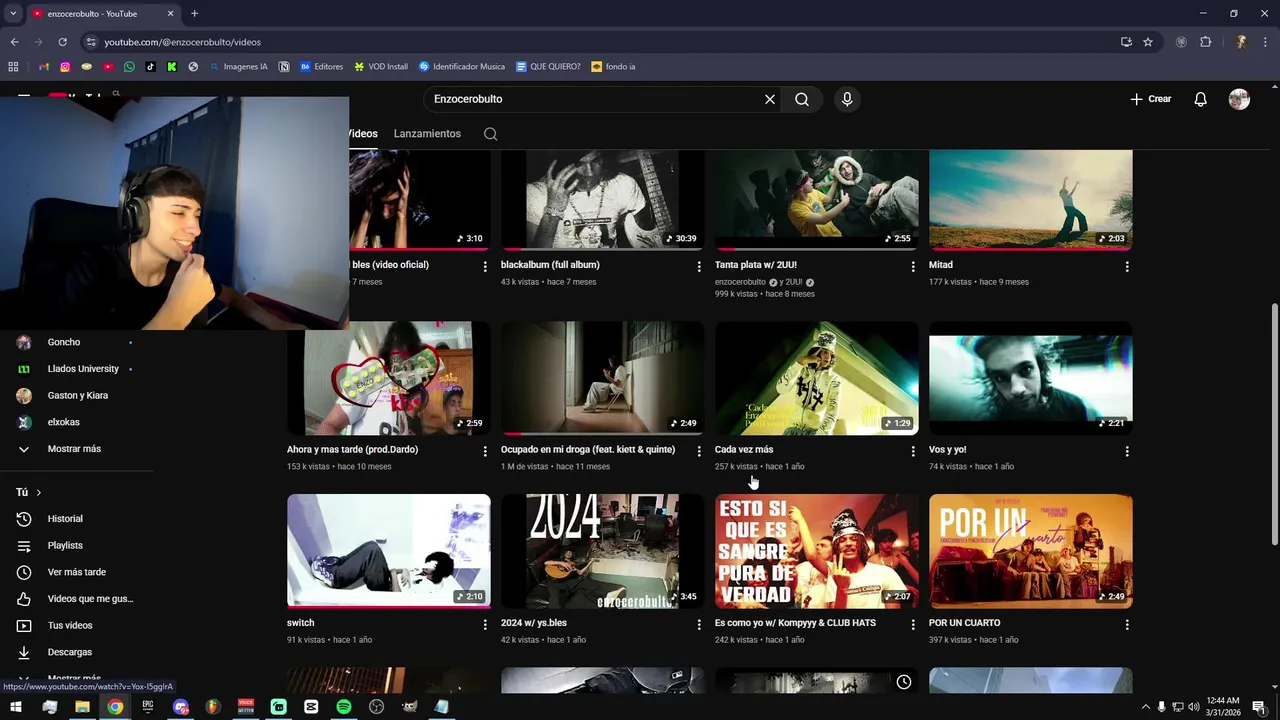The image size is (1280, 720).
Task: Open Spotify from the Windows taskbar
Action: point(344,707)
